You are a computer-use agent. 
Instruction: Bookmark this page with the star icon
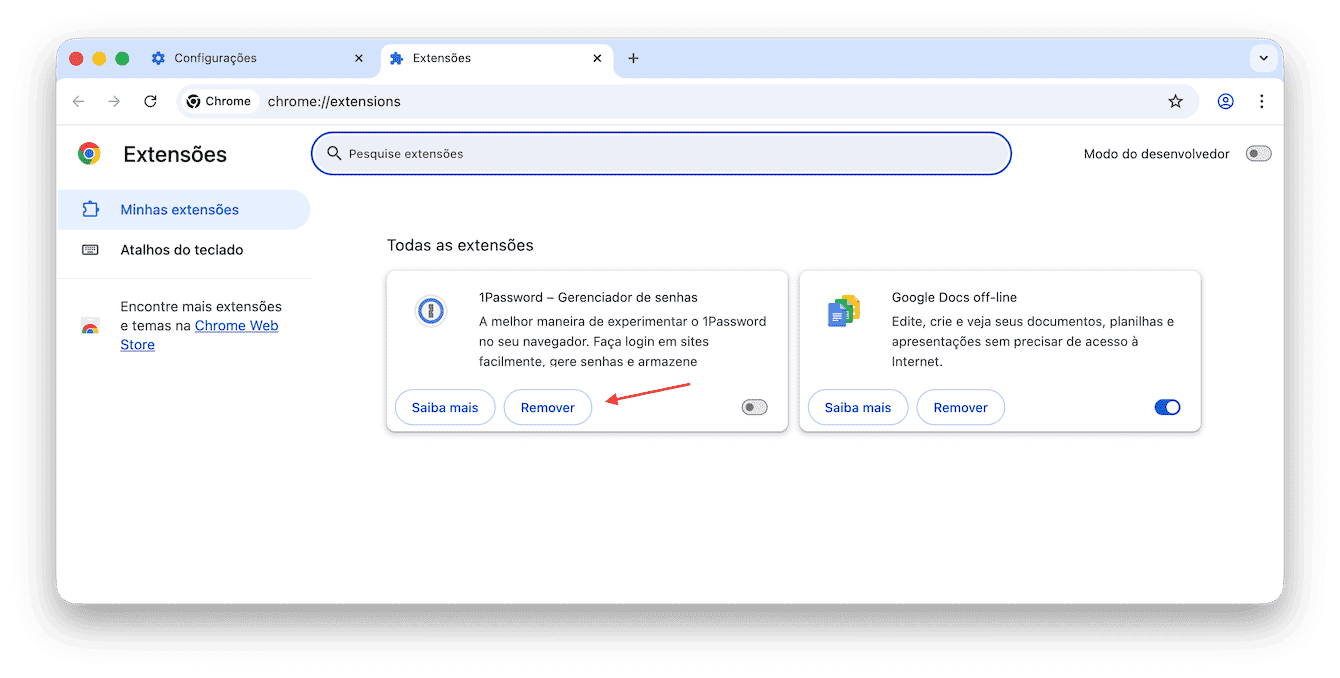[x=1176, y=101]
